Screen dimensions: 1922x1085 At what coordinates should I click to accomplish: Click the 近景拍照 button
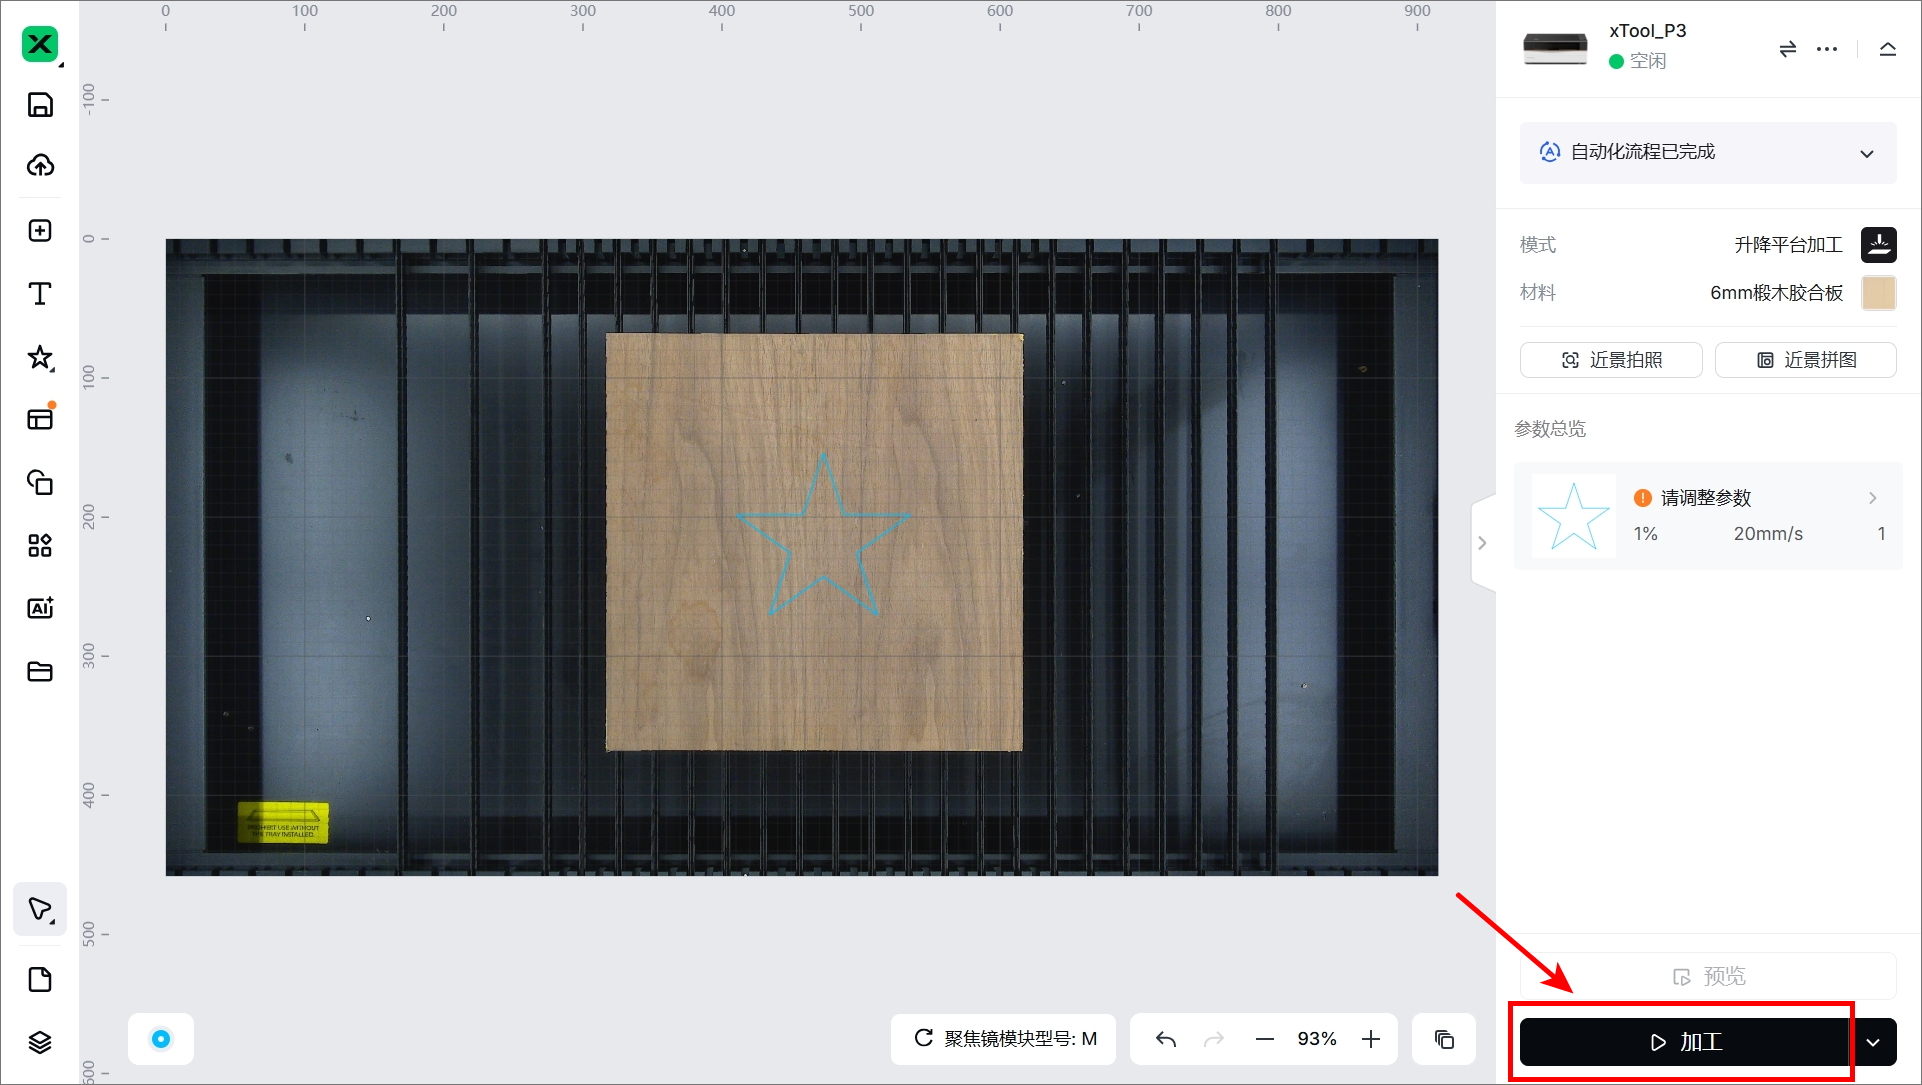1611,360
